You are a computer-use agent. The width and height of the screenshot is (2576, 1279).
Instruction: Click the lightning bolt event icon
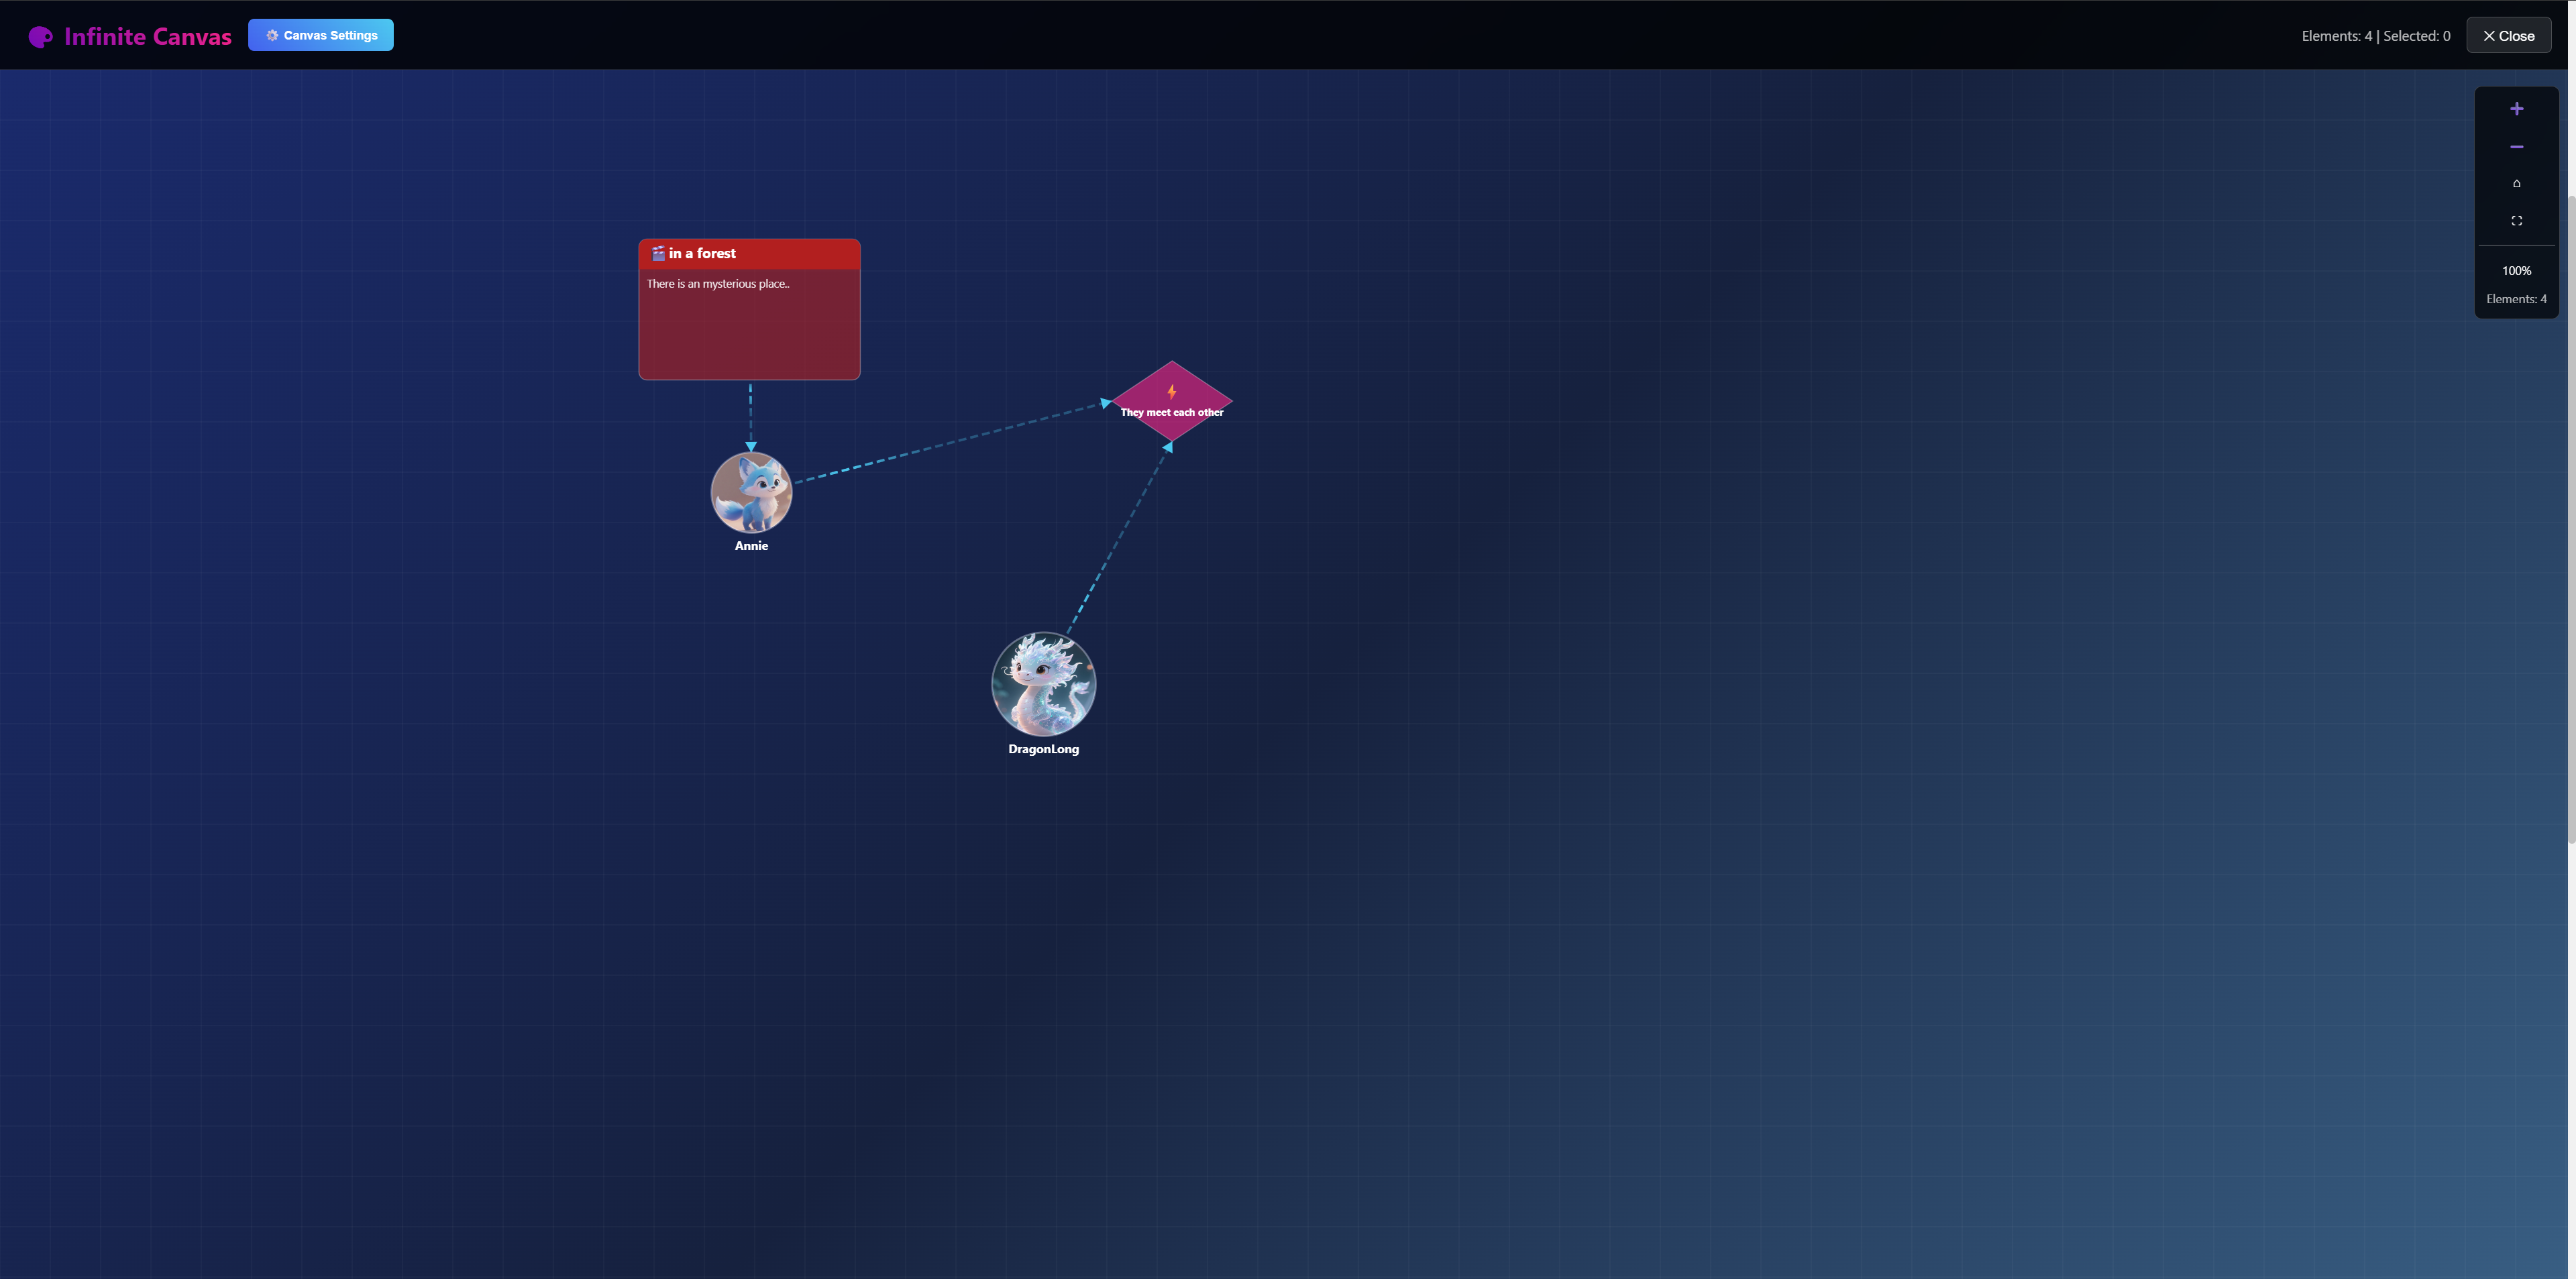[1171, 392]
